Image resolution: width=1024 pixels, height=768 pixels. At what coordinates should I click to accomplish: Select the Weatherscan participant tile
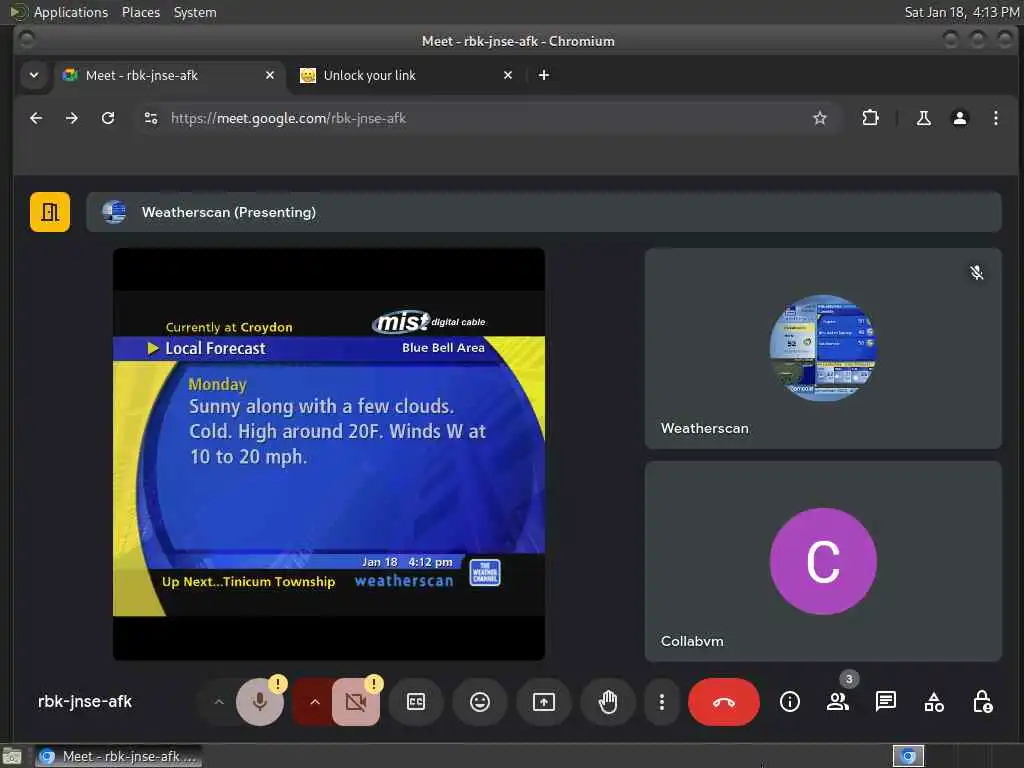click(823, 348)
